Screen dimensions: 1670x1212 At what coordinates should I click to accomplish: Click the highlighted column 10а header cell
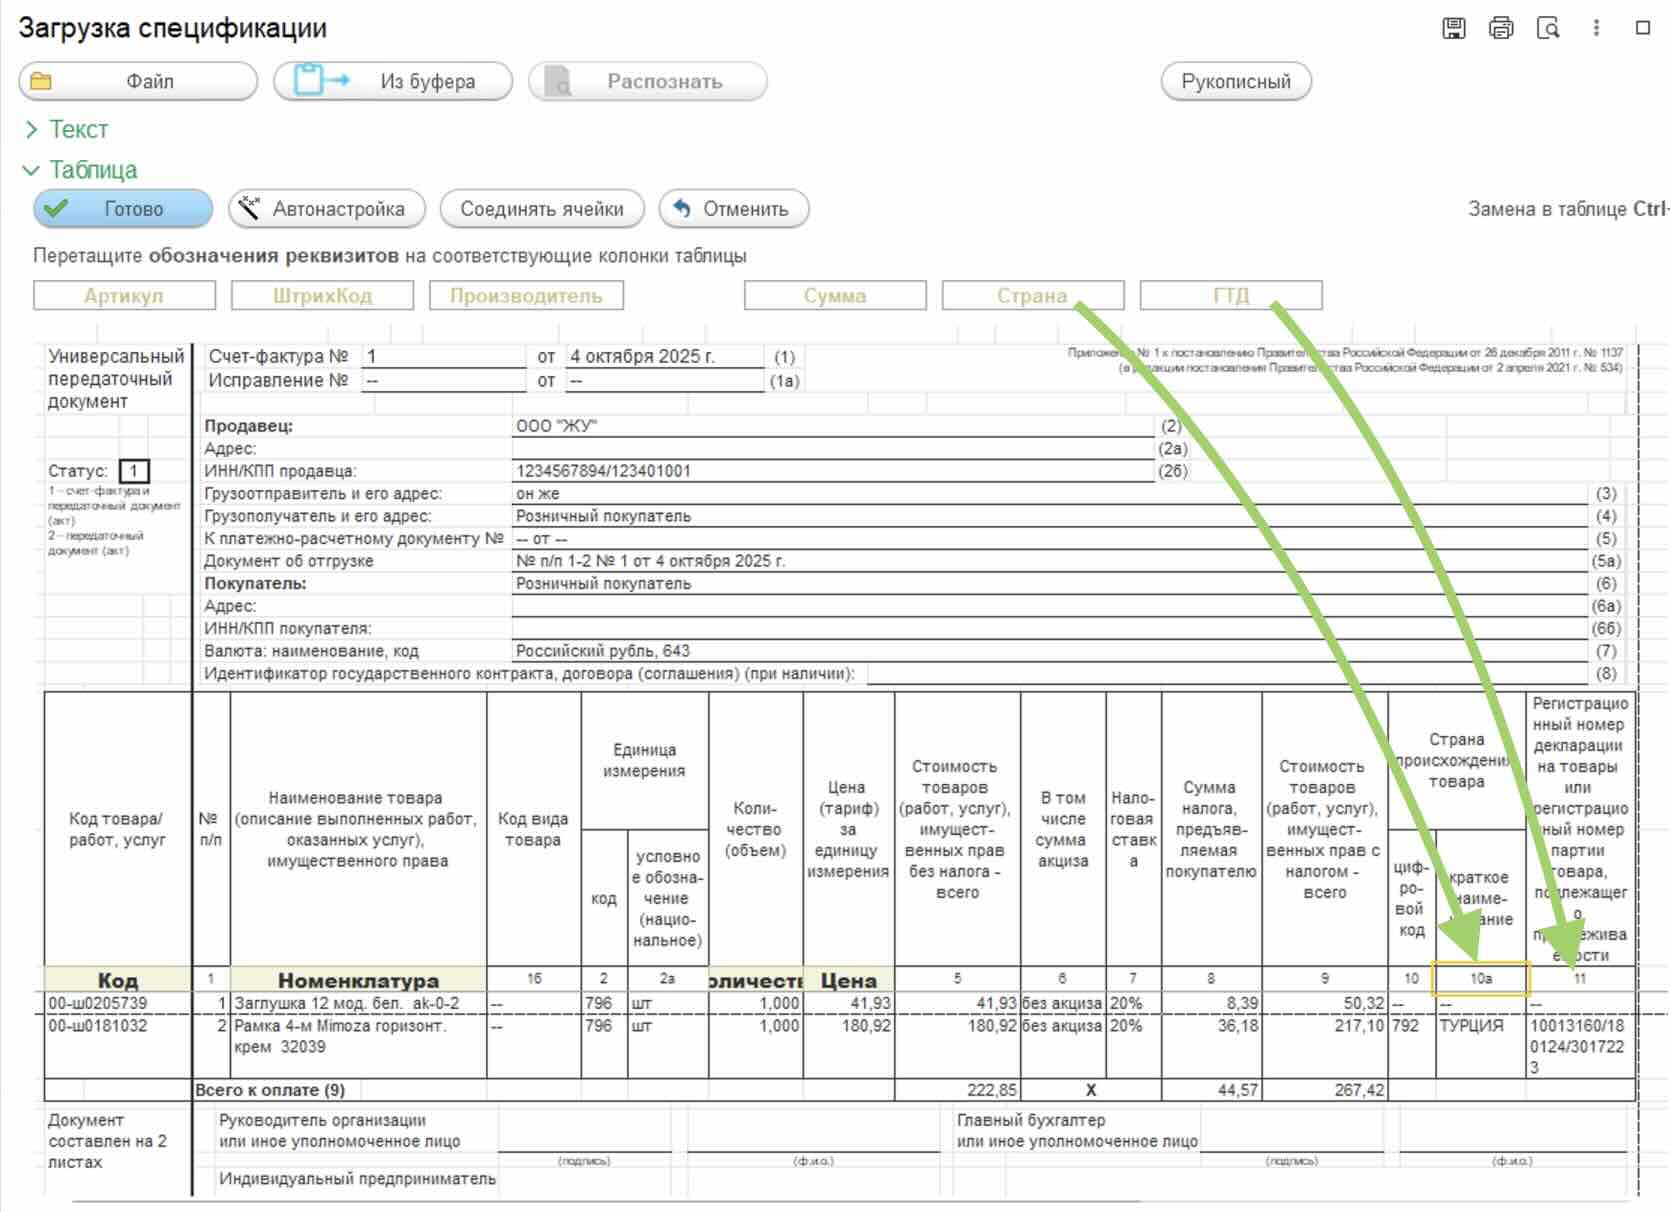tap(1481, 979)
